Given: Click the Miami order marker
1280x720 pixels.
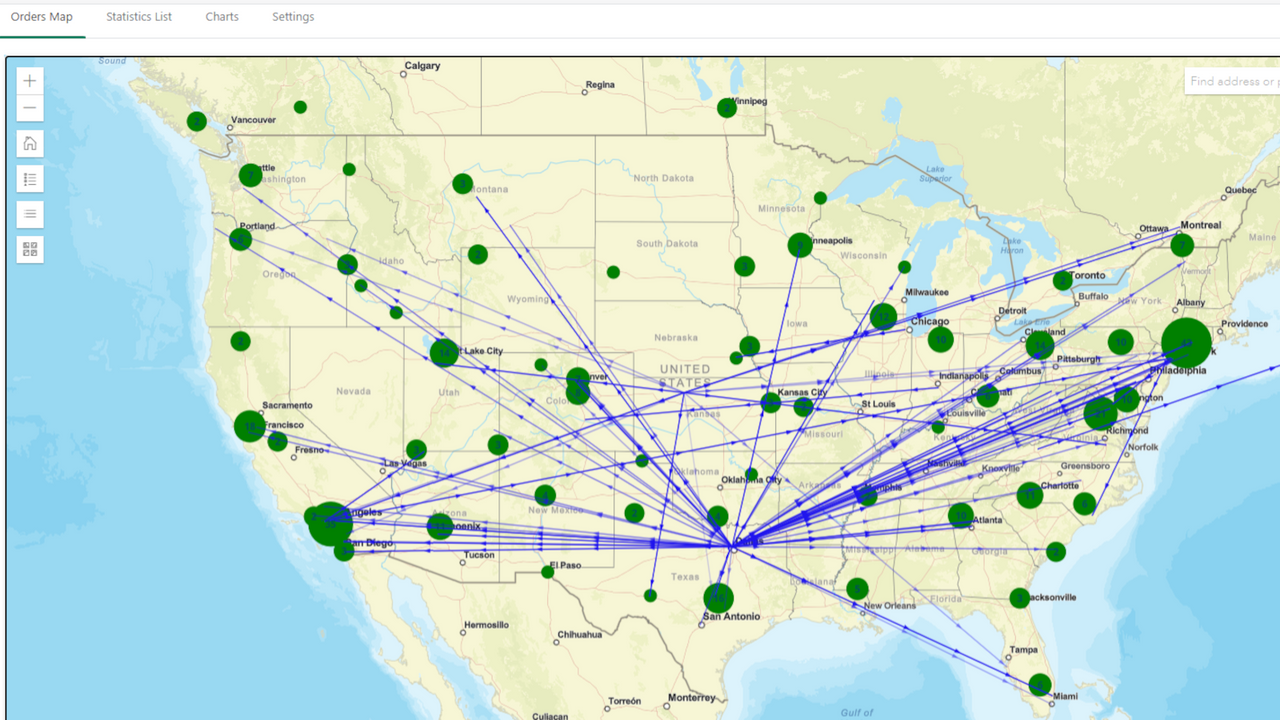Looking at the screenshot, I should (x=1038, y=685).
